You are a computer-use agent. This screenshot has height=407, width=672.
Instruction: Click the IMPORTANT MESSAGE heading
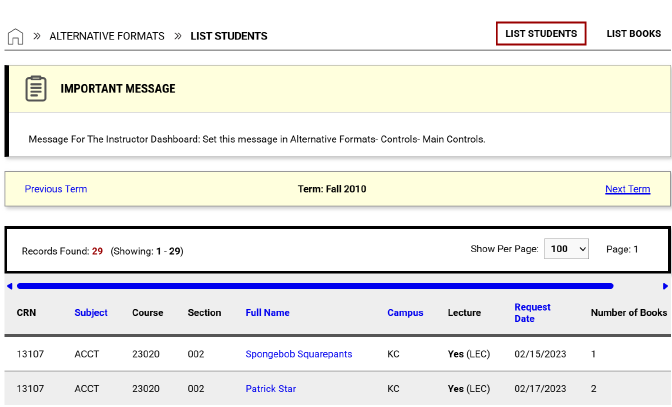118,89
